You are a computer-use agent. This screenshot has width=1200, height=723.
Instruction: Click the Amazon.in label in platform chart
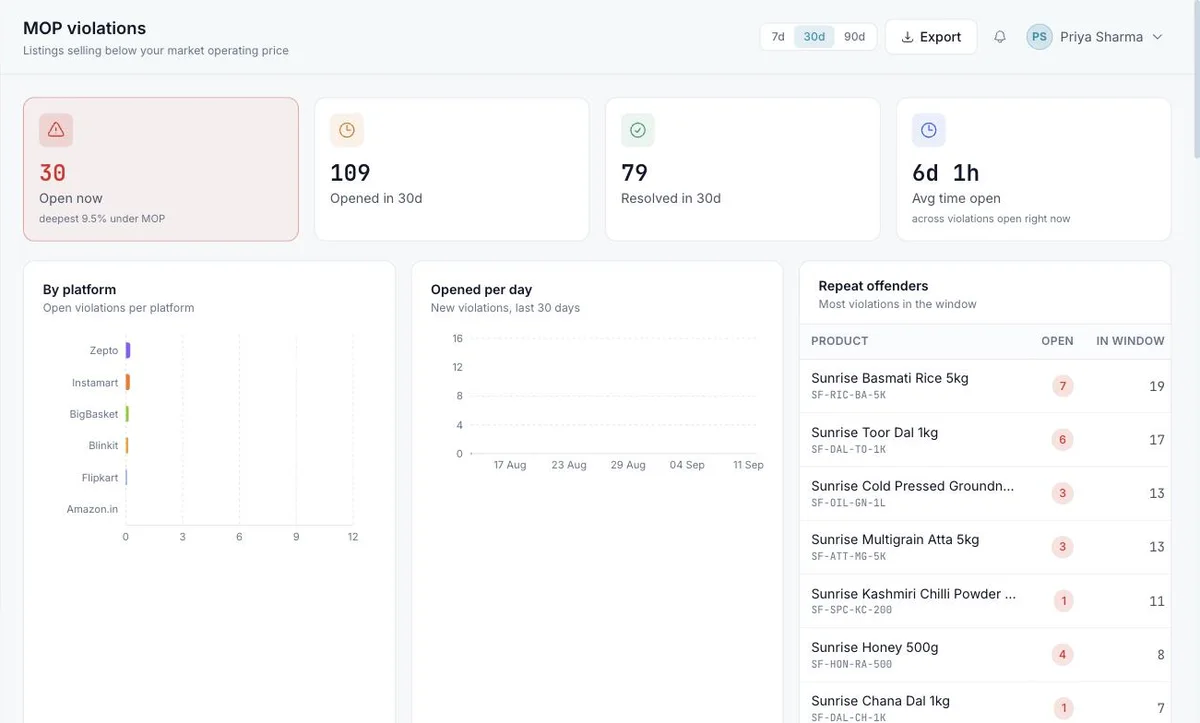coord(92,509)
